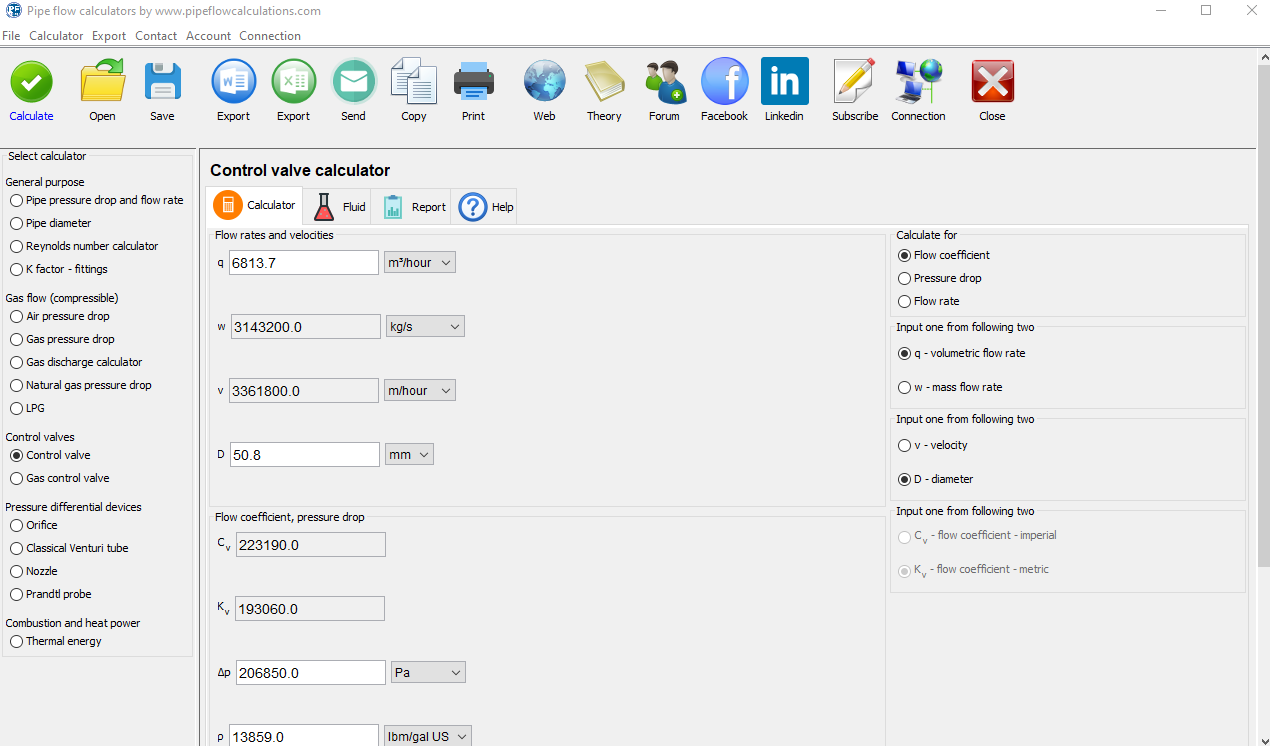This screenshot has width=1270, height=746.
Task: Open the mm diameter unit dropdown
Action: (x=410, y=454)
